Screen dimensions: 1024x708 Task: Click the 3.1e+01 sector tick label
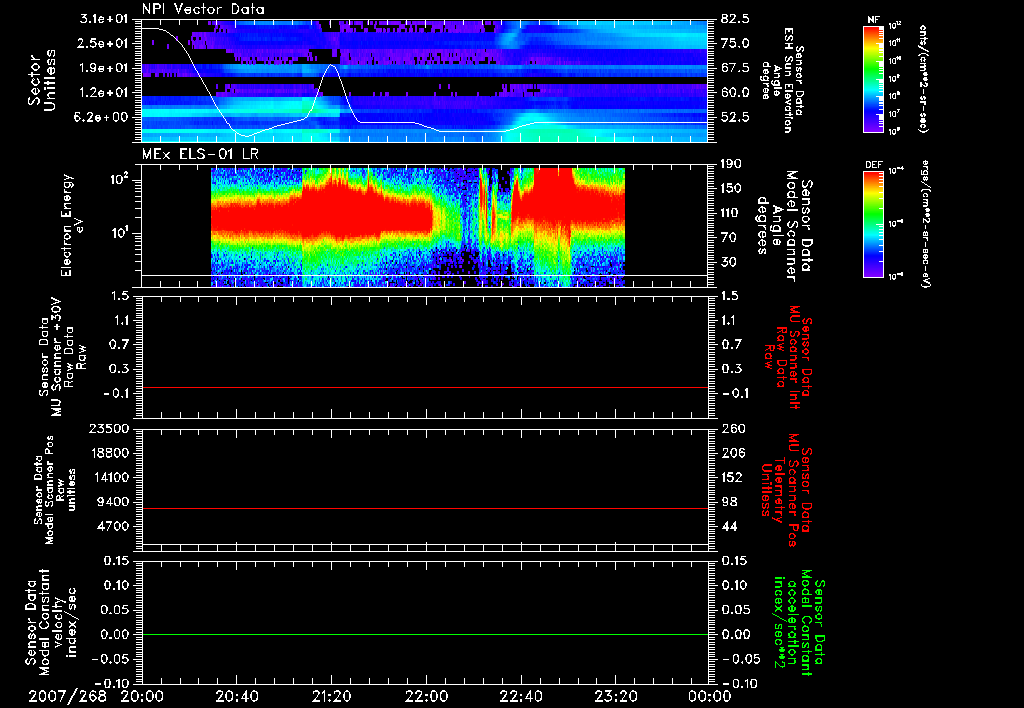coord(104,20)
